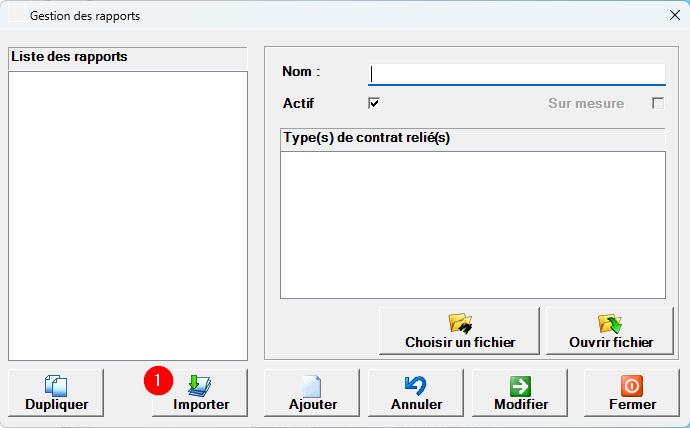This screenshot has width=690, height=428.
Task: Close the Gestion des rapports window
Action: (673, 16)
